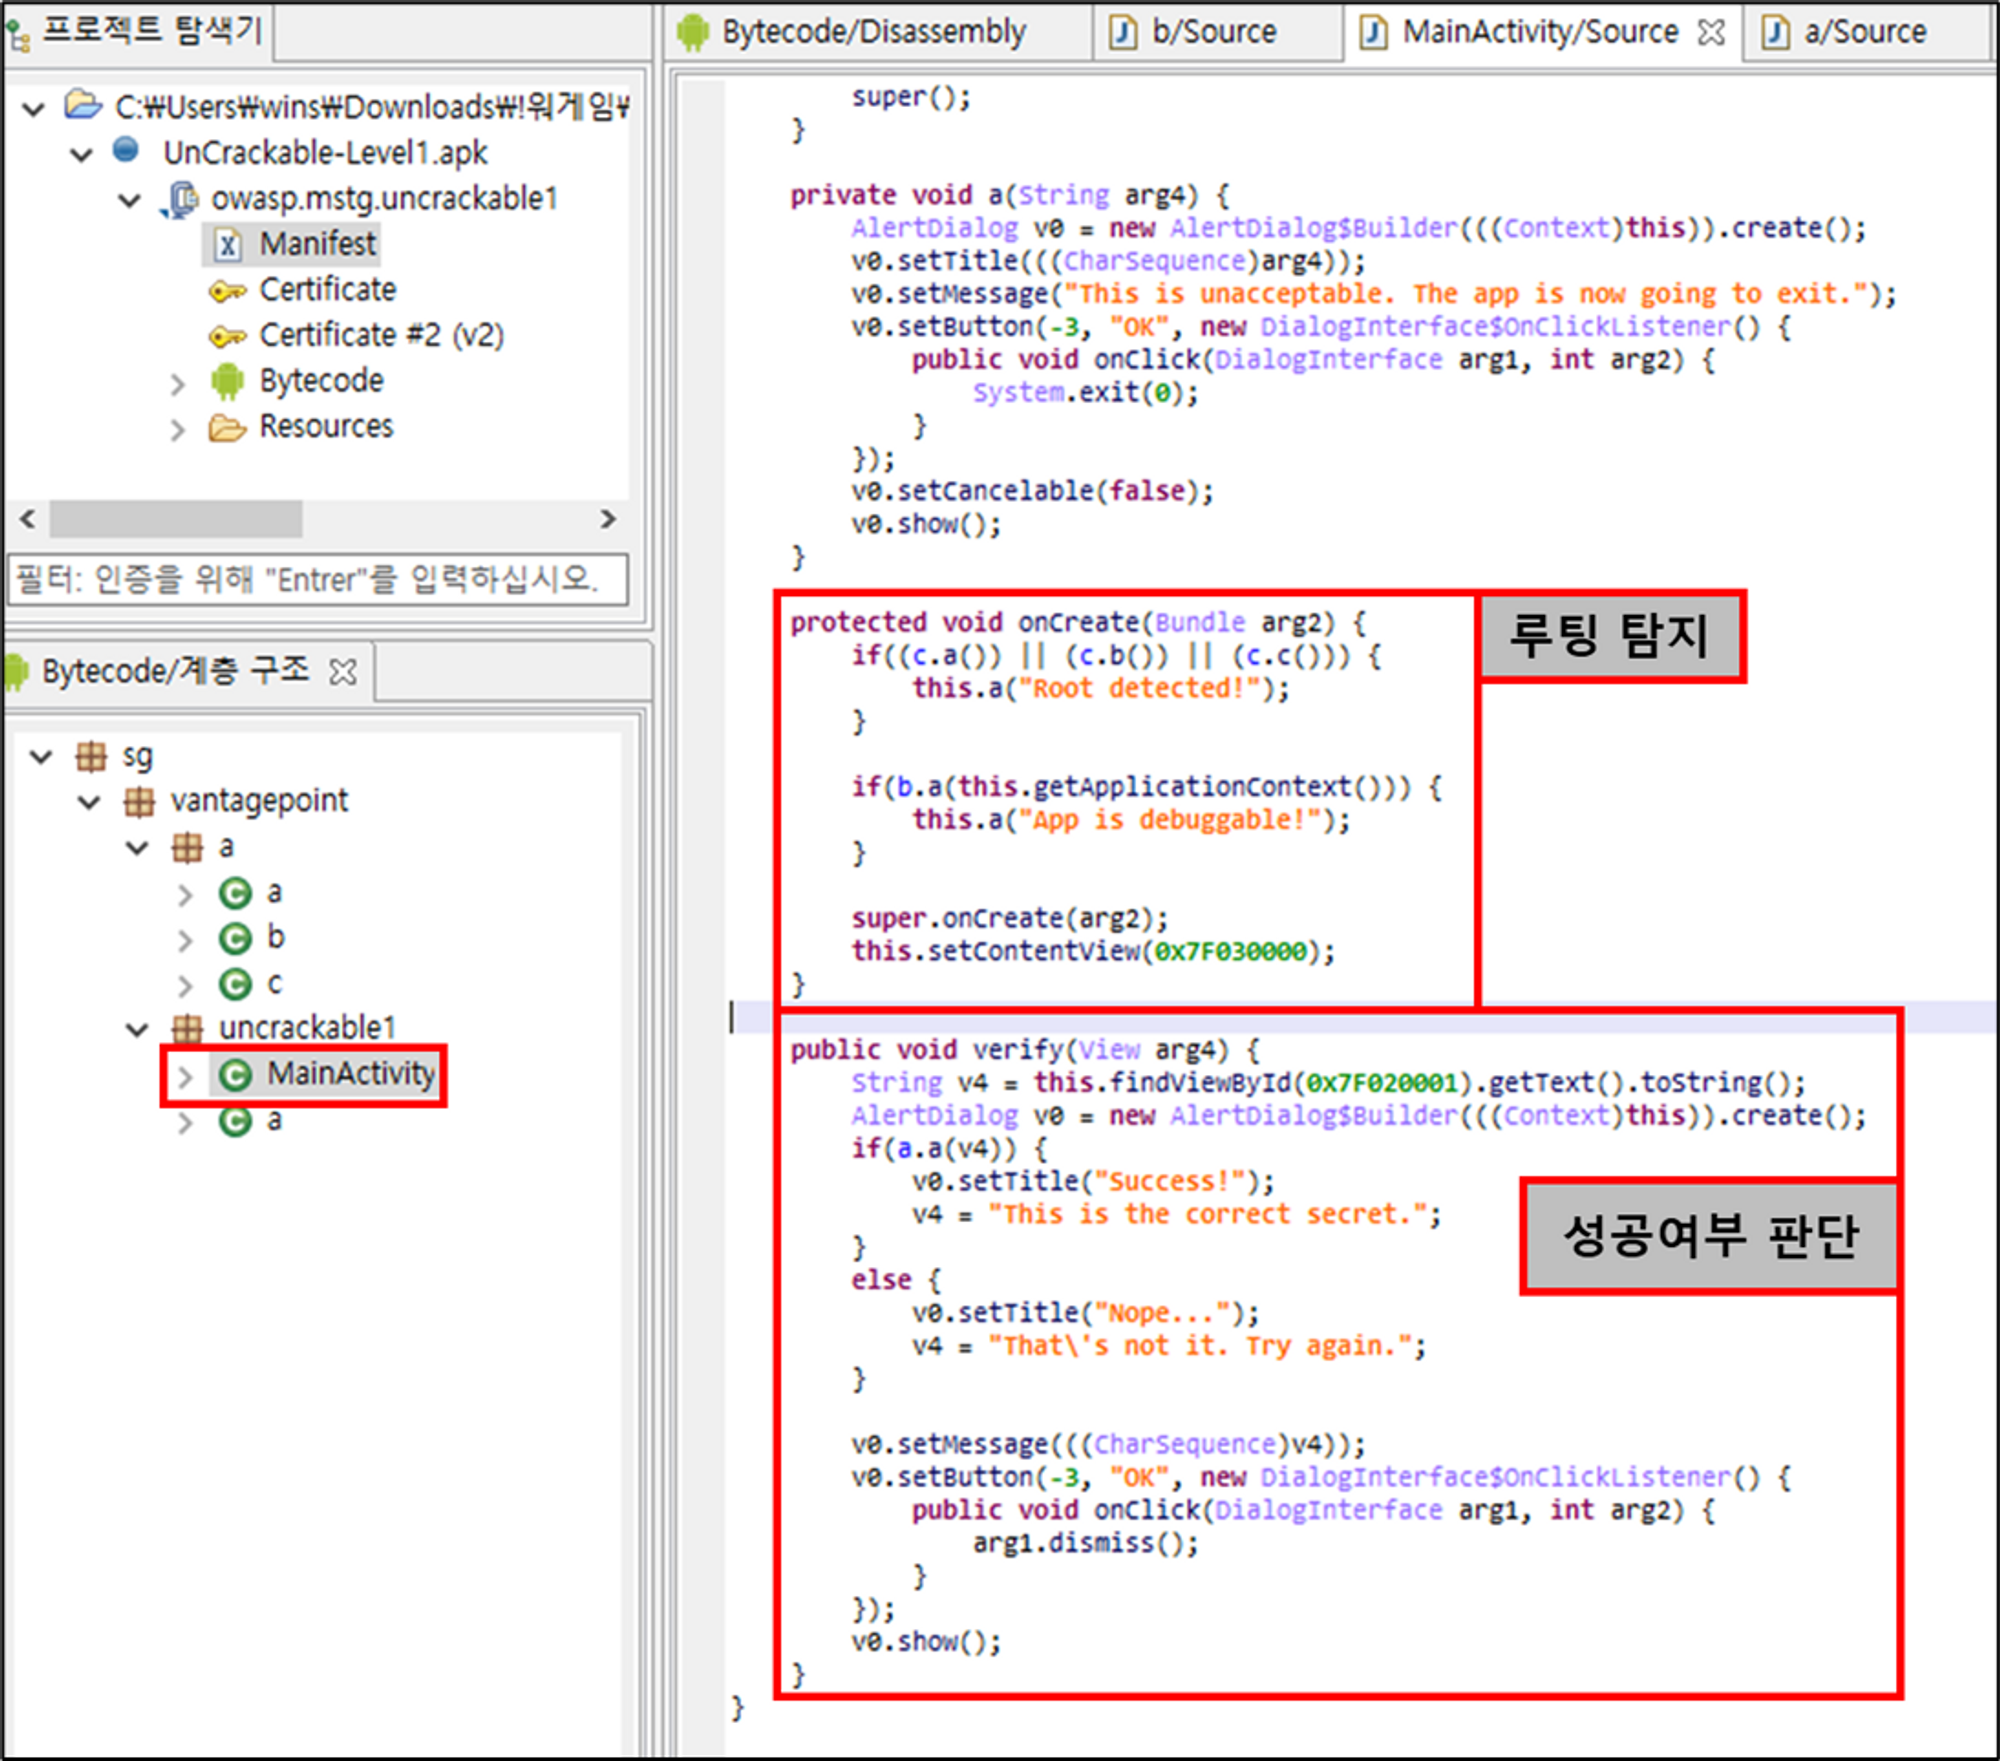Click the Certificate key icon
The image size is (2000, 1761).
(227, 291)
